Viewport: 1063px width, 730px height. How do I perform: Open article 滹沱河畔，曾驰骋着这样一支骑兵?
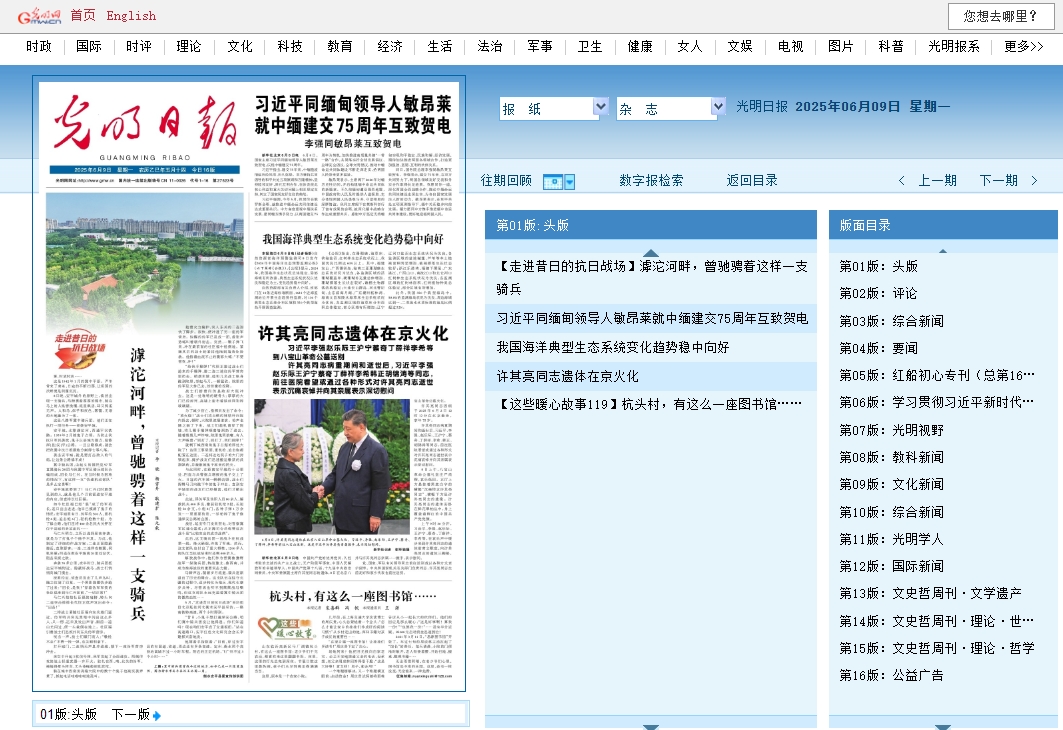tap(651, 277)
